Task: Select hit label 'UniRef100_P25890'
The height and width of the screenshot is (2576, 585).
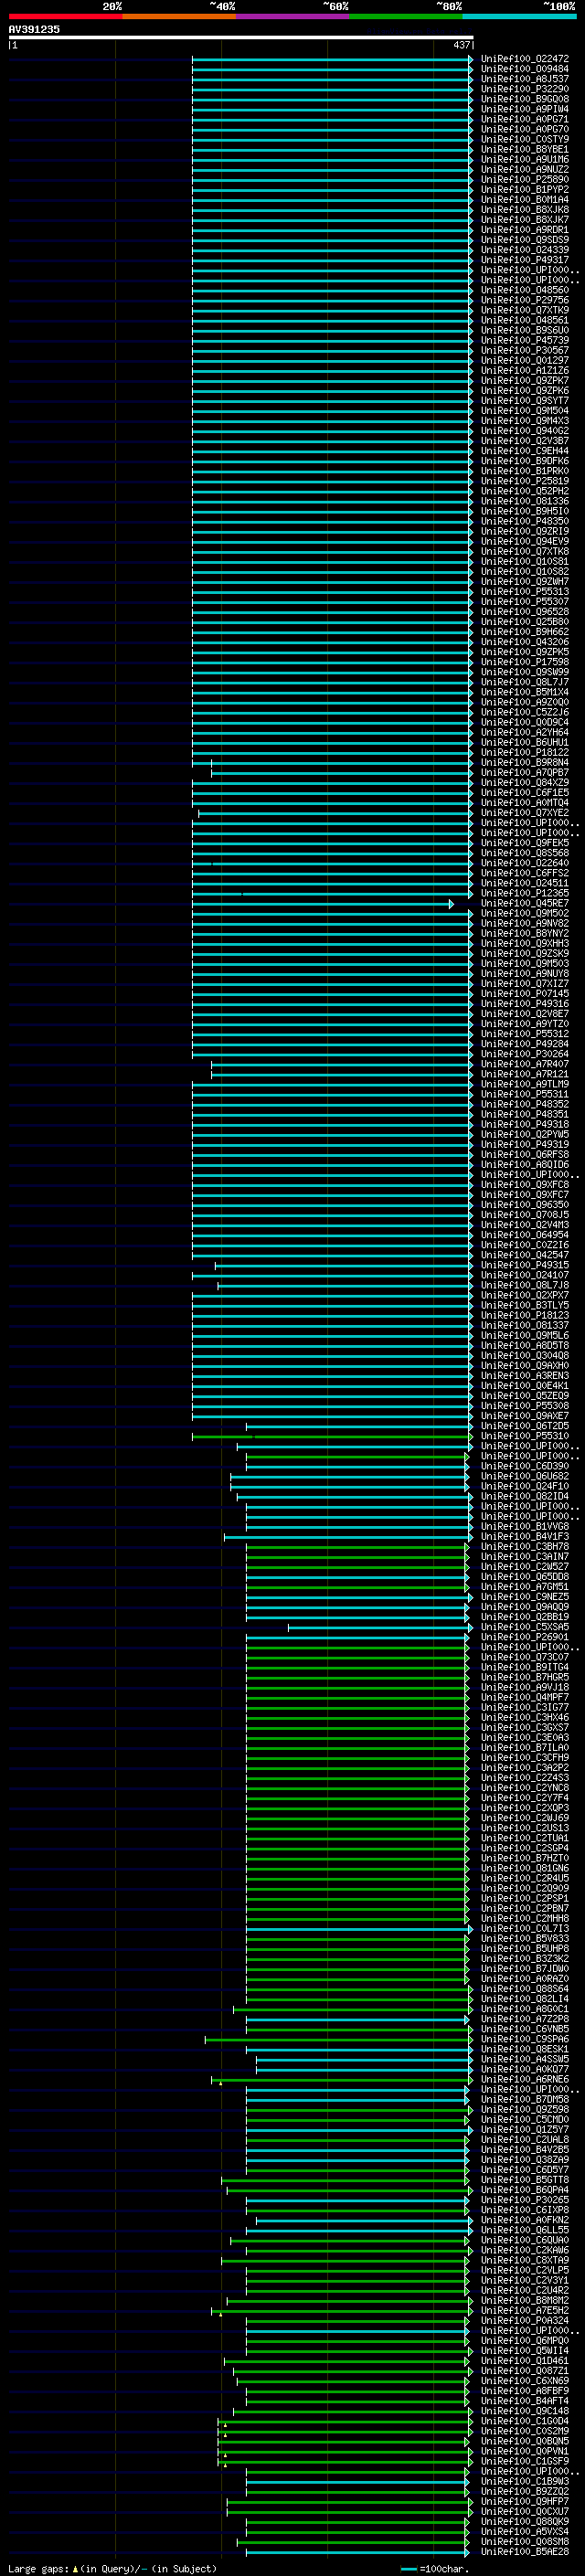Action: pyautogui.click(x=525, y=180)
